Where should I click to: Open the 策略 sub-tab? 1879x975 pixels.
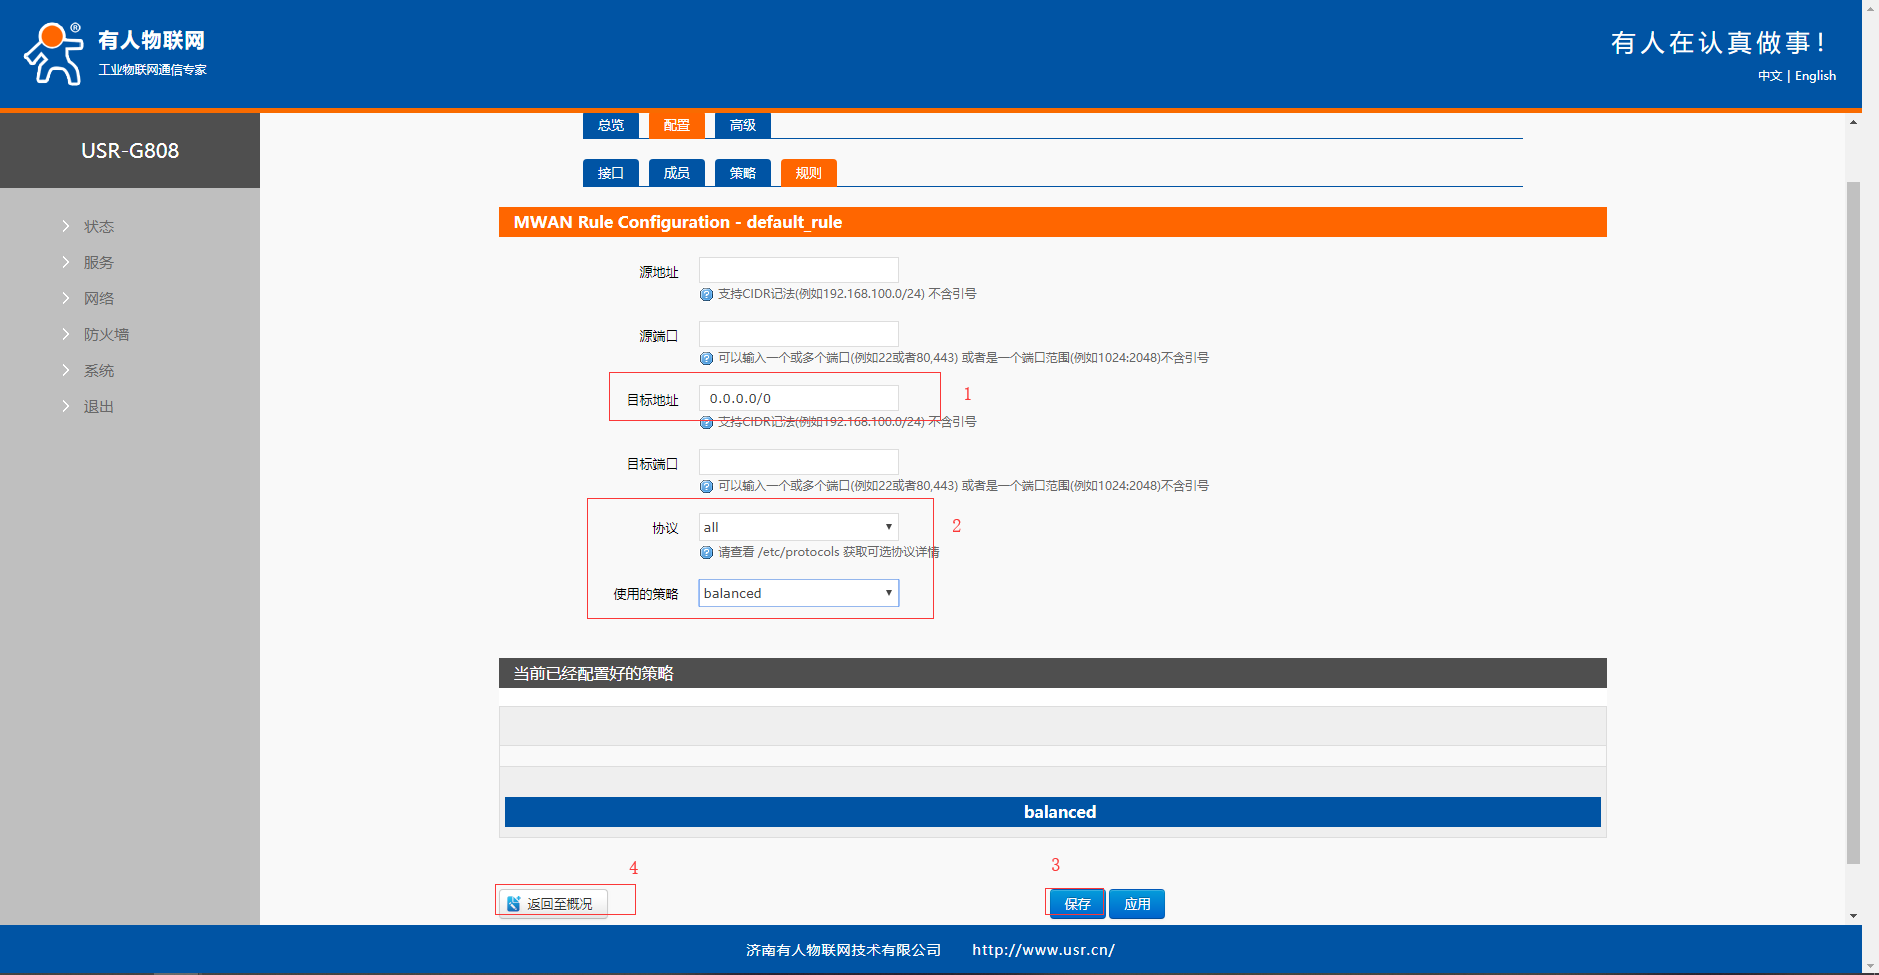[x=742, y=173]
